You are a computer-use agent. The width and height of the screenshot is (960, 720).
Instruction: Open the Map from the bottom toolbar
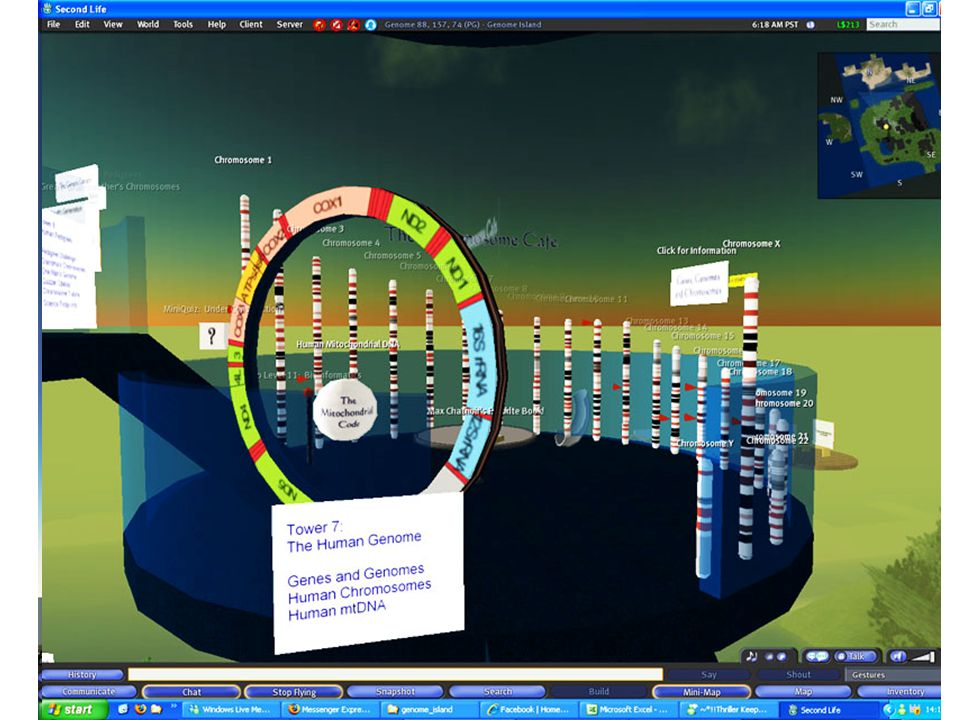(x=803, y=692)
